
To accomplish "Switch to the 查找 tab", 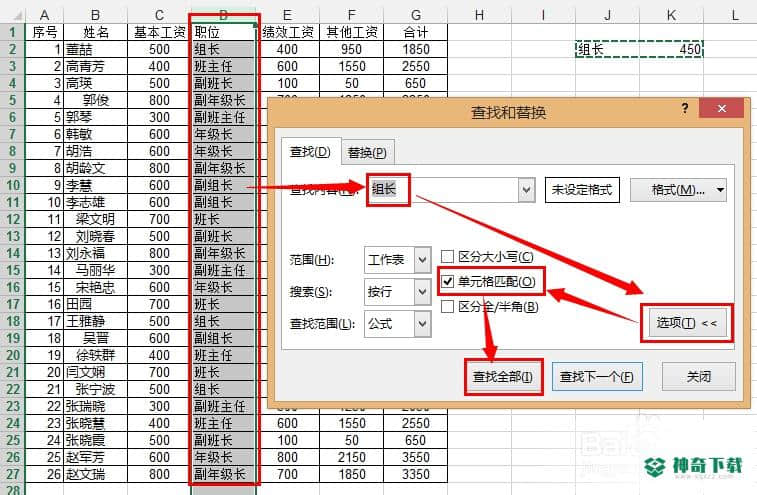I will click(310, 152).
